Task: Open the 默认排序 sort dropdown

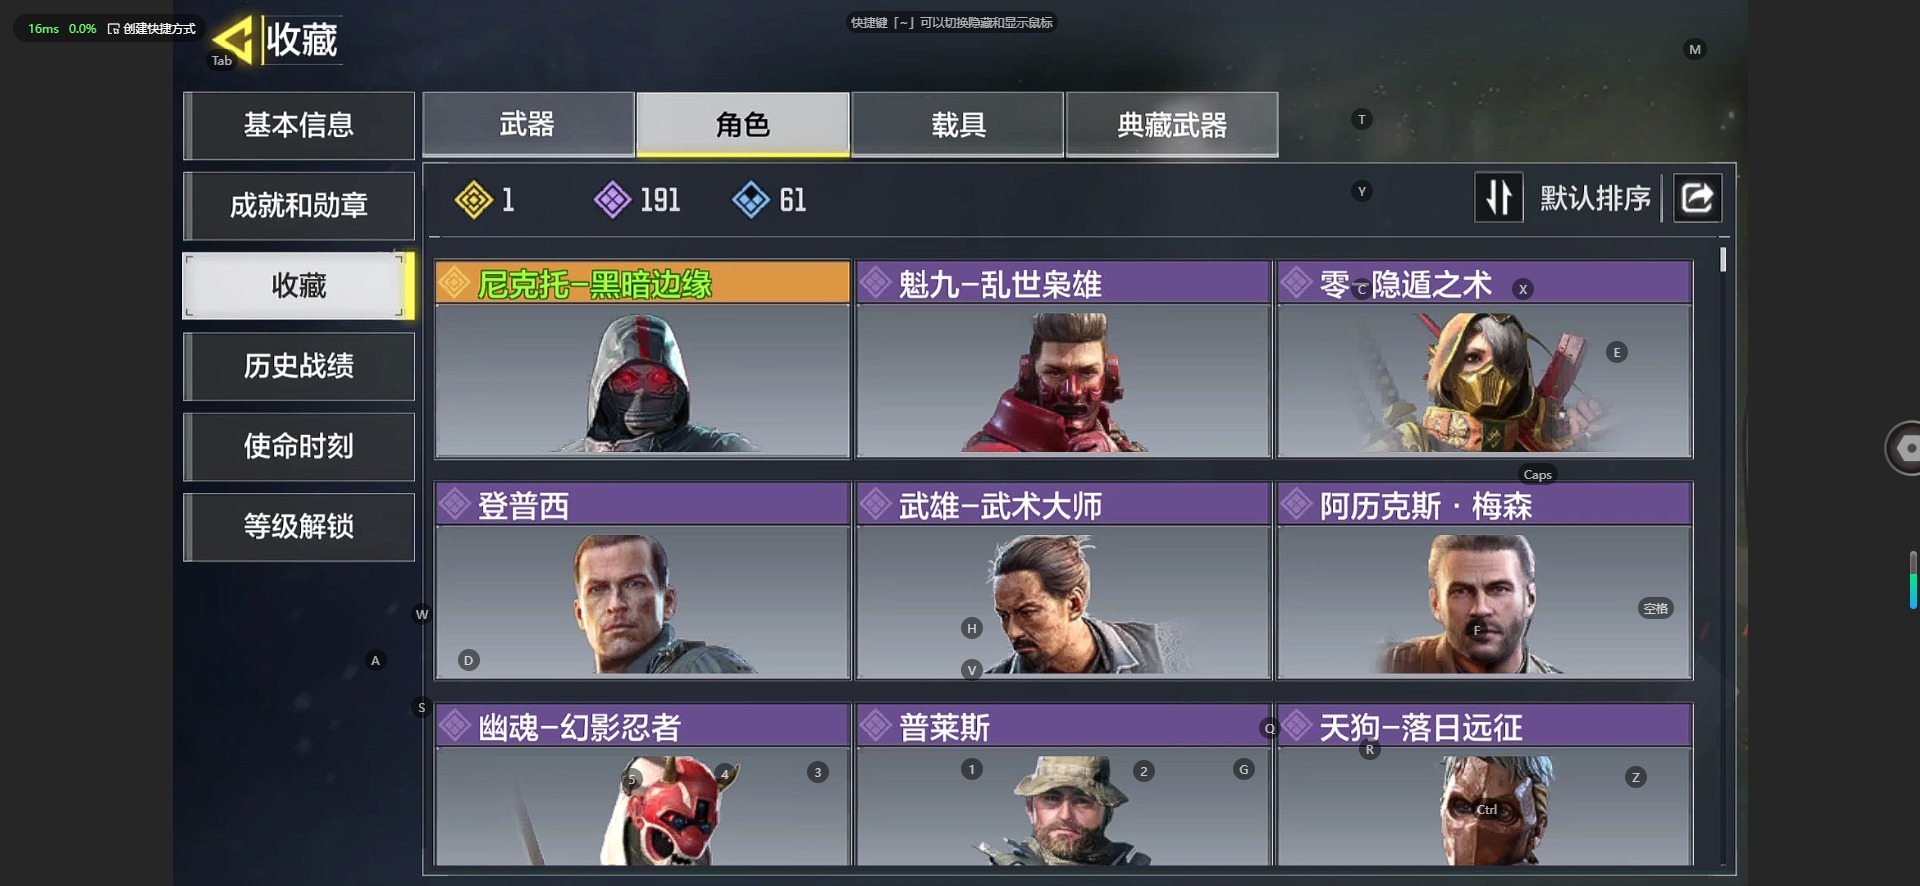Action: click(x=1595, y=198)
